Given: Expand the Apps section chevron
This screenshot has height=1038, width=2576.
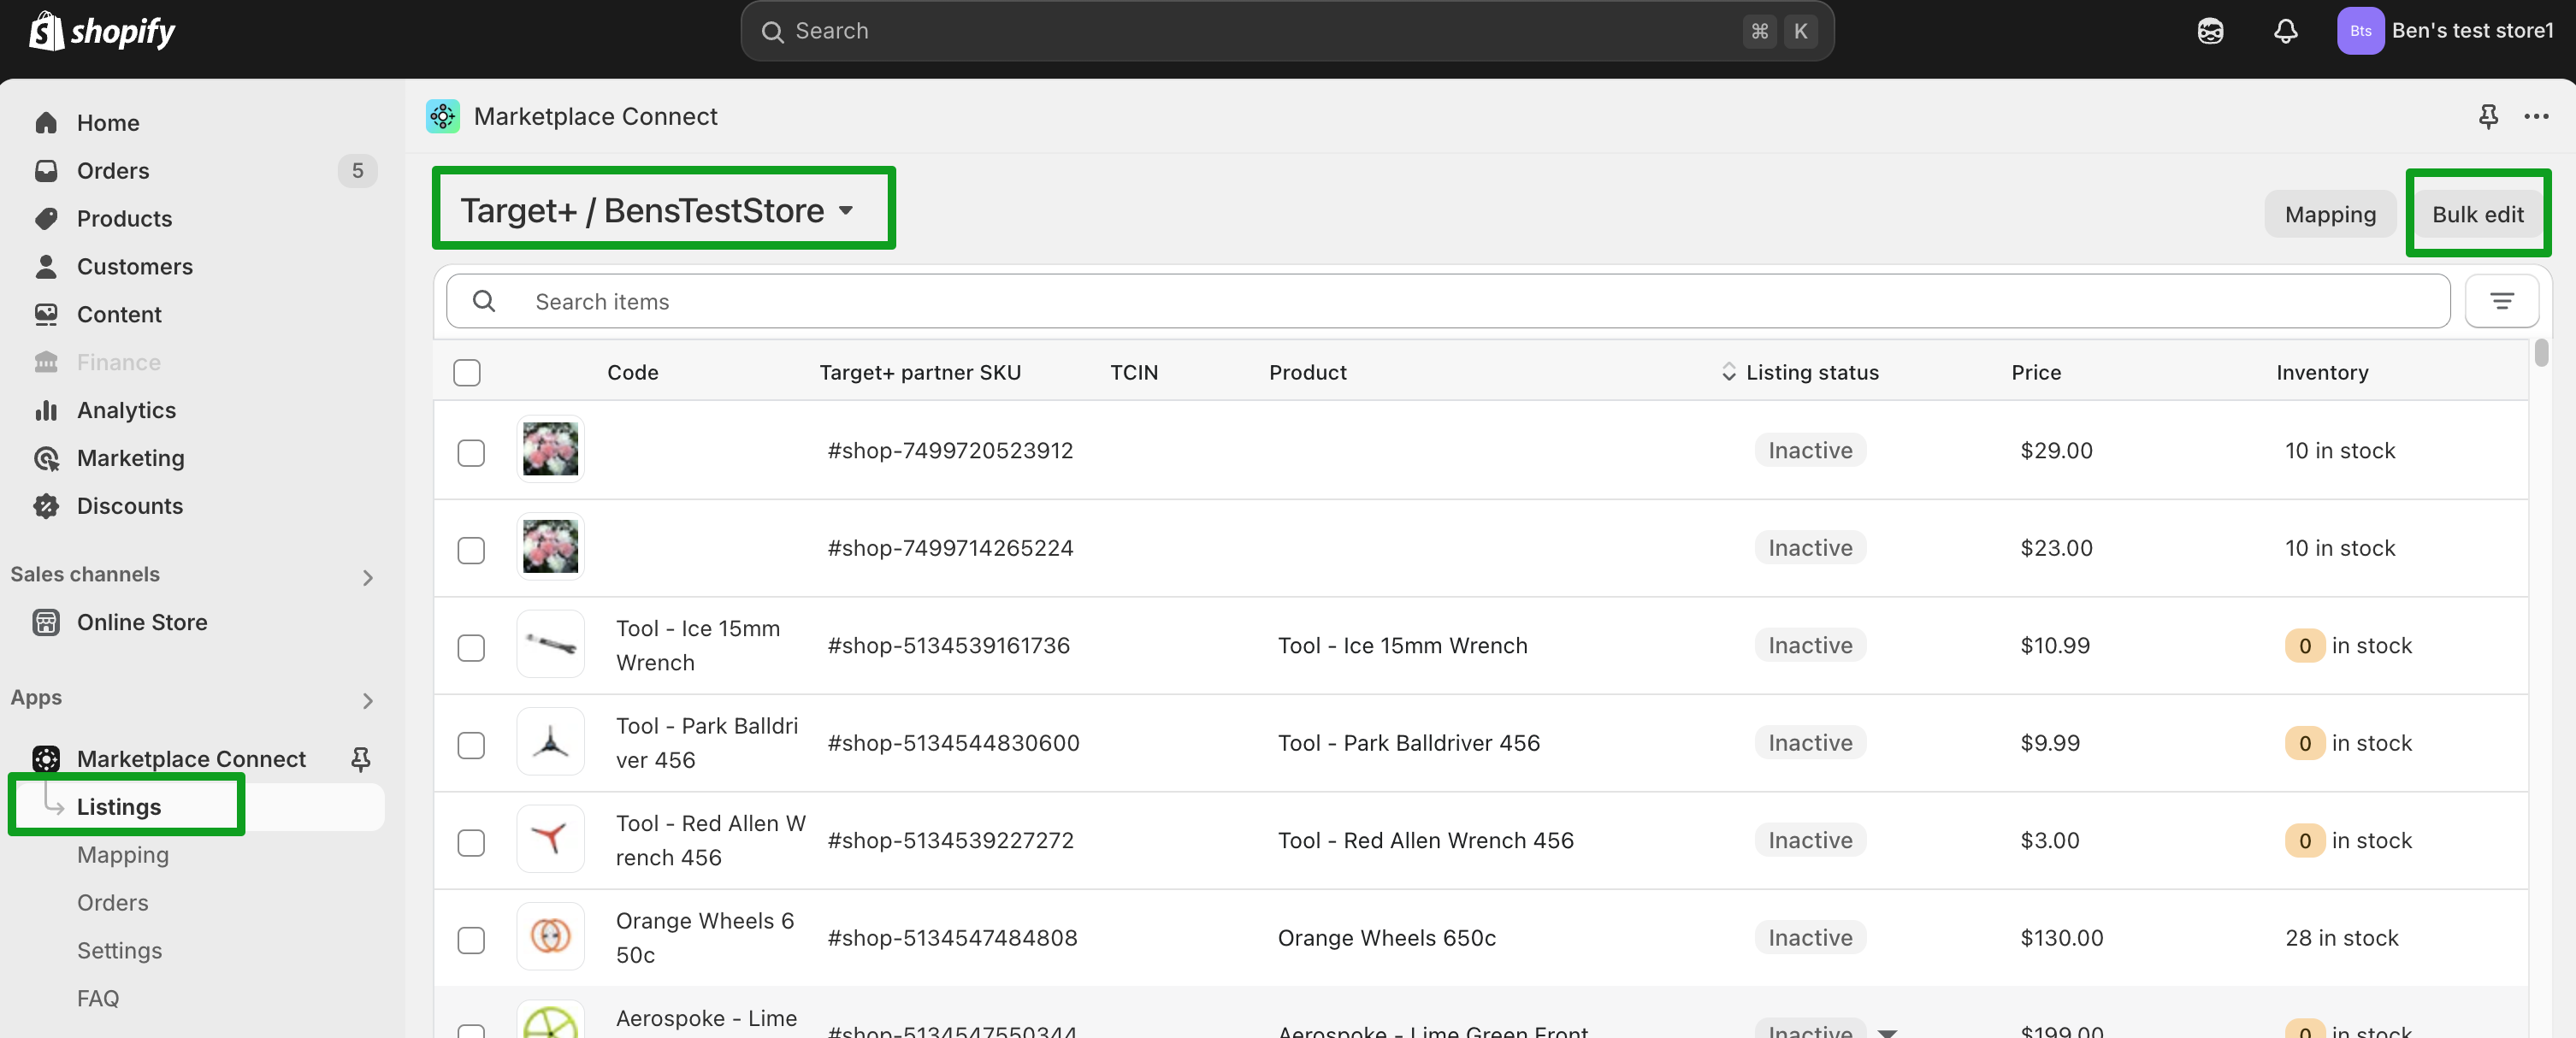Looking at the screenshot, I should point(367,700).
